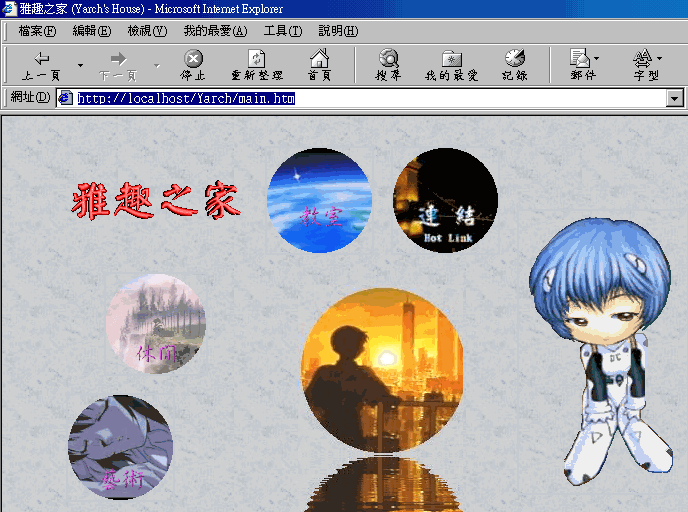688x512 pixels.
Task: Expand the address bar dropdown list
Action: pos(675,98)
